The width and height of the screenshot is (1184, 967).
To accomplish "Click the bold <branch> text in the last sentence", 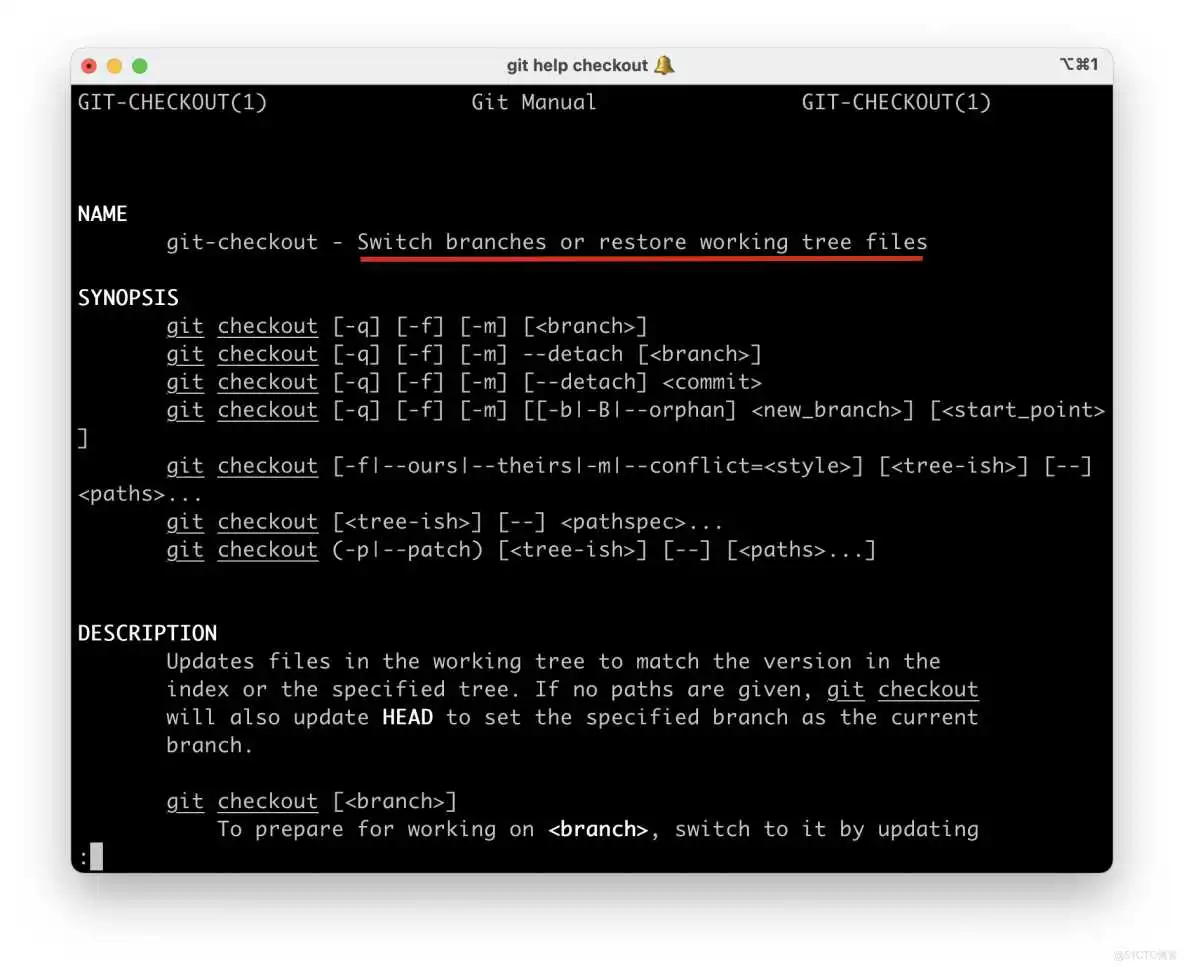I will tap(599, 829).
